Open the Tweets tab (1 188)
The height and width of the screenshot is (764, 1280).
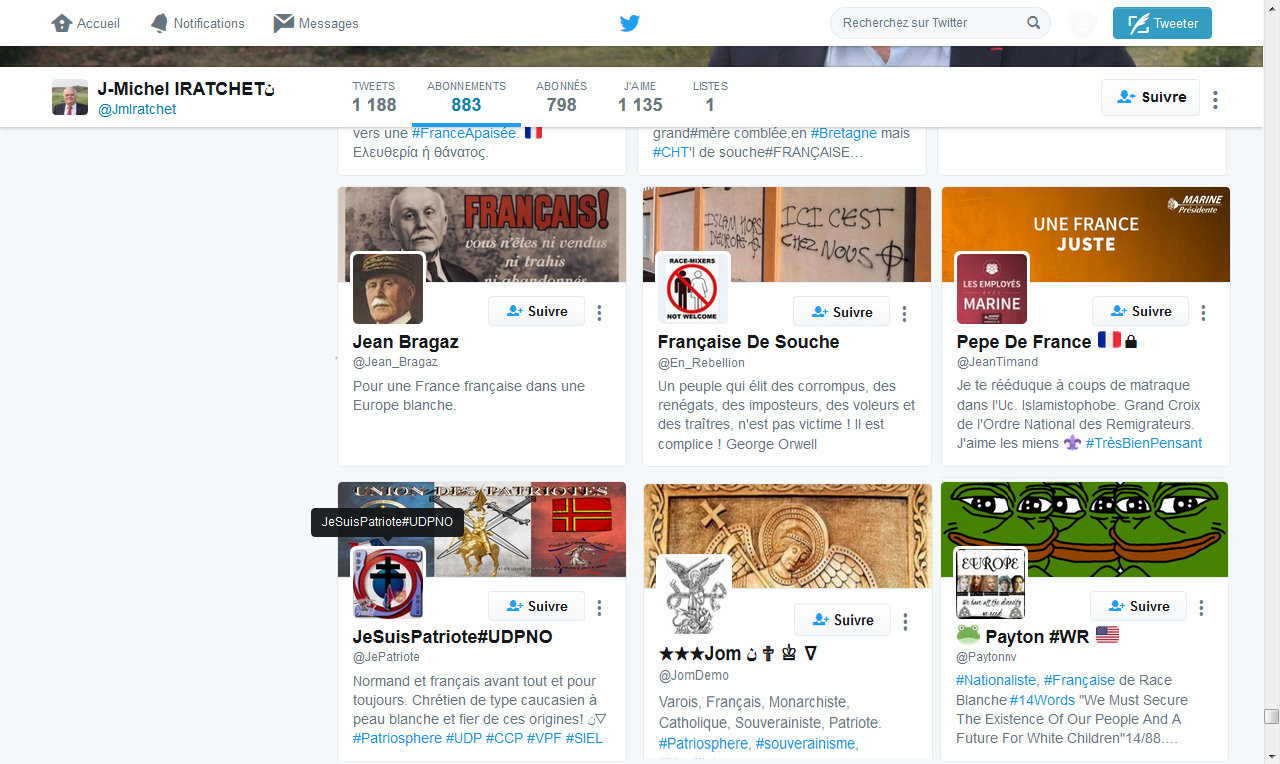[374, 97]
